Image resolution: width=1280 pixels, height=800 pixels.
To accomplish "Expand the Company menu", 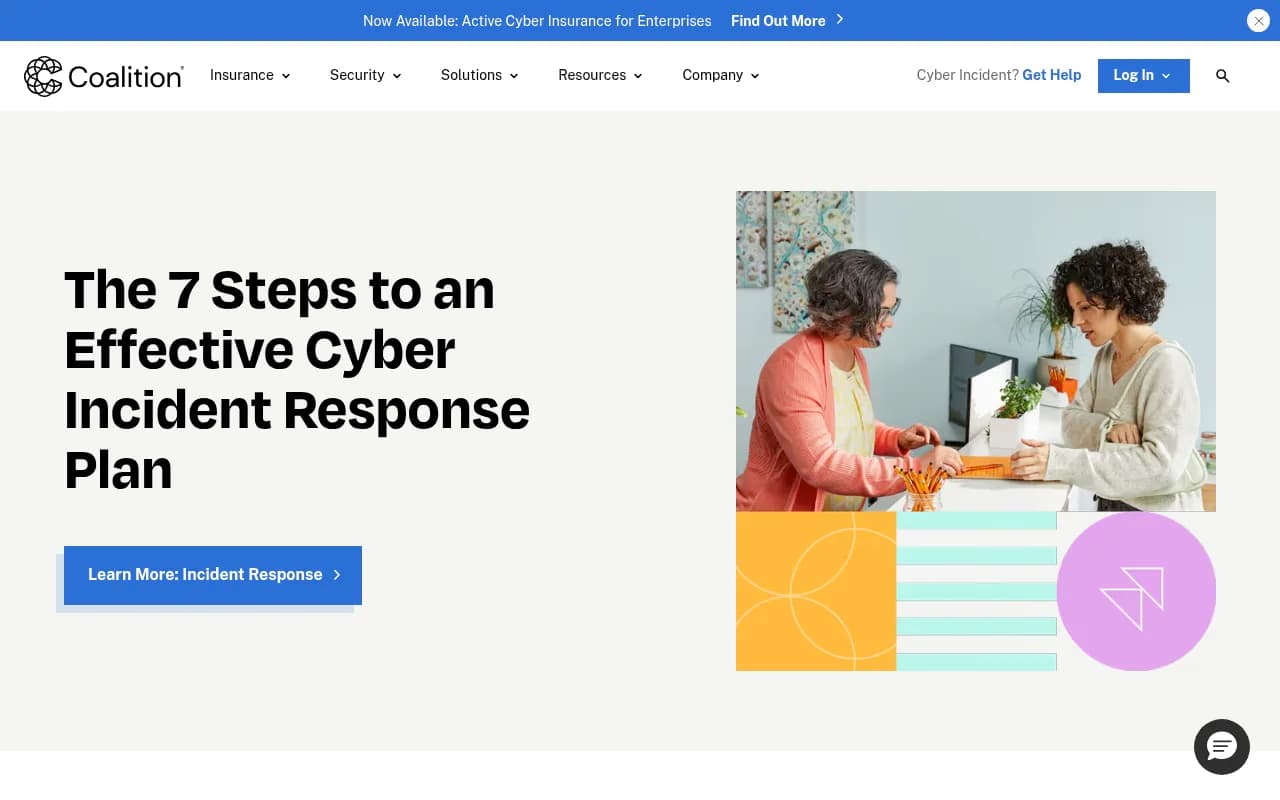I will pyautogui.click(x=721, y=75).
